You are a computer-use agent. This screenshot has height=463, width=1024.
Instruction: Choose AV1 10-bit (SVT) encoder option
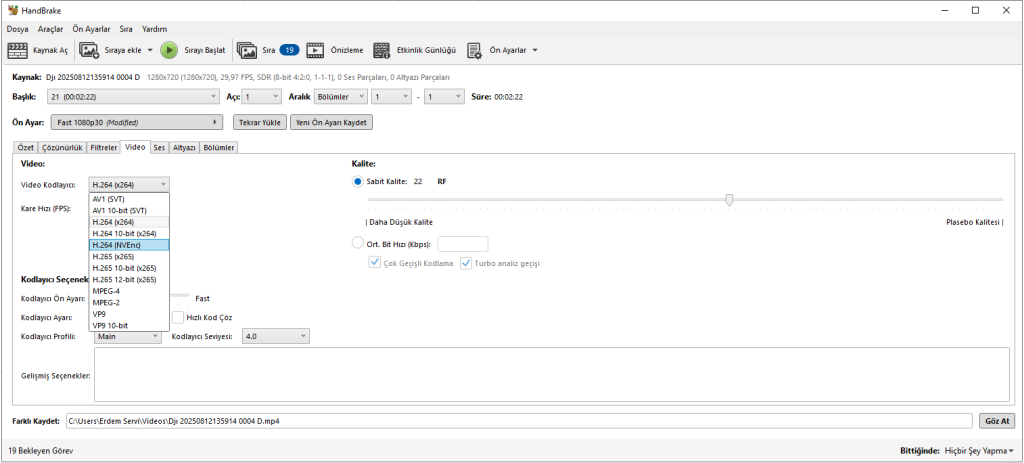(129, 210)
